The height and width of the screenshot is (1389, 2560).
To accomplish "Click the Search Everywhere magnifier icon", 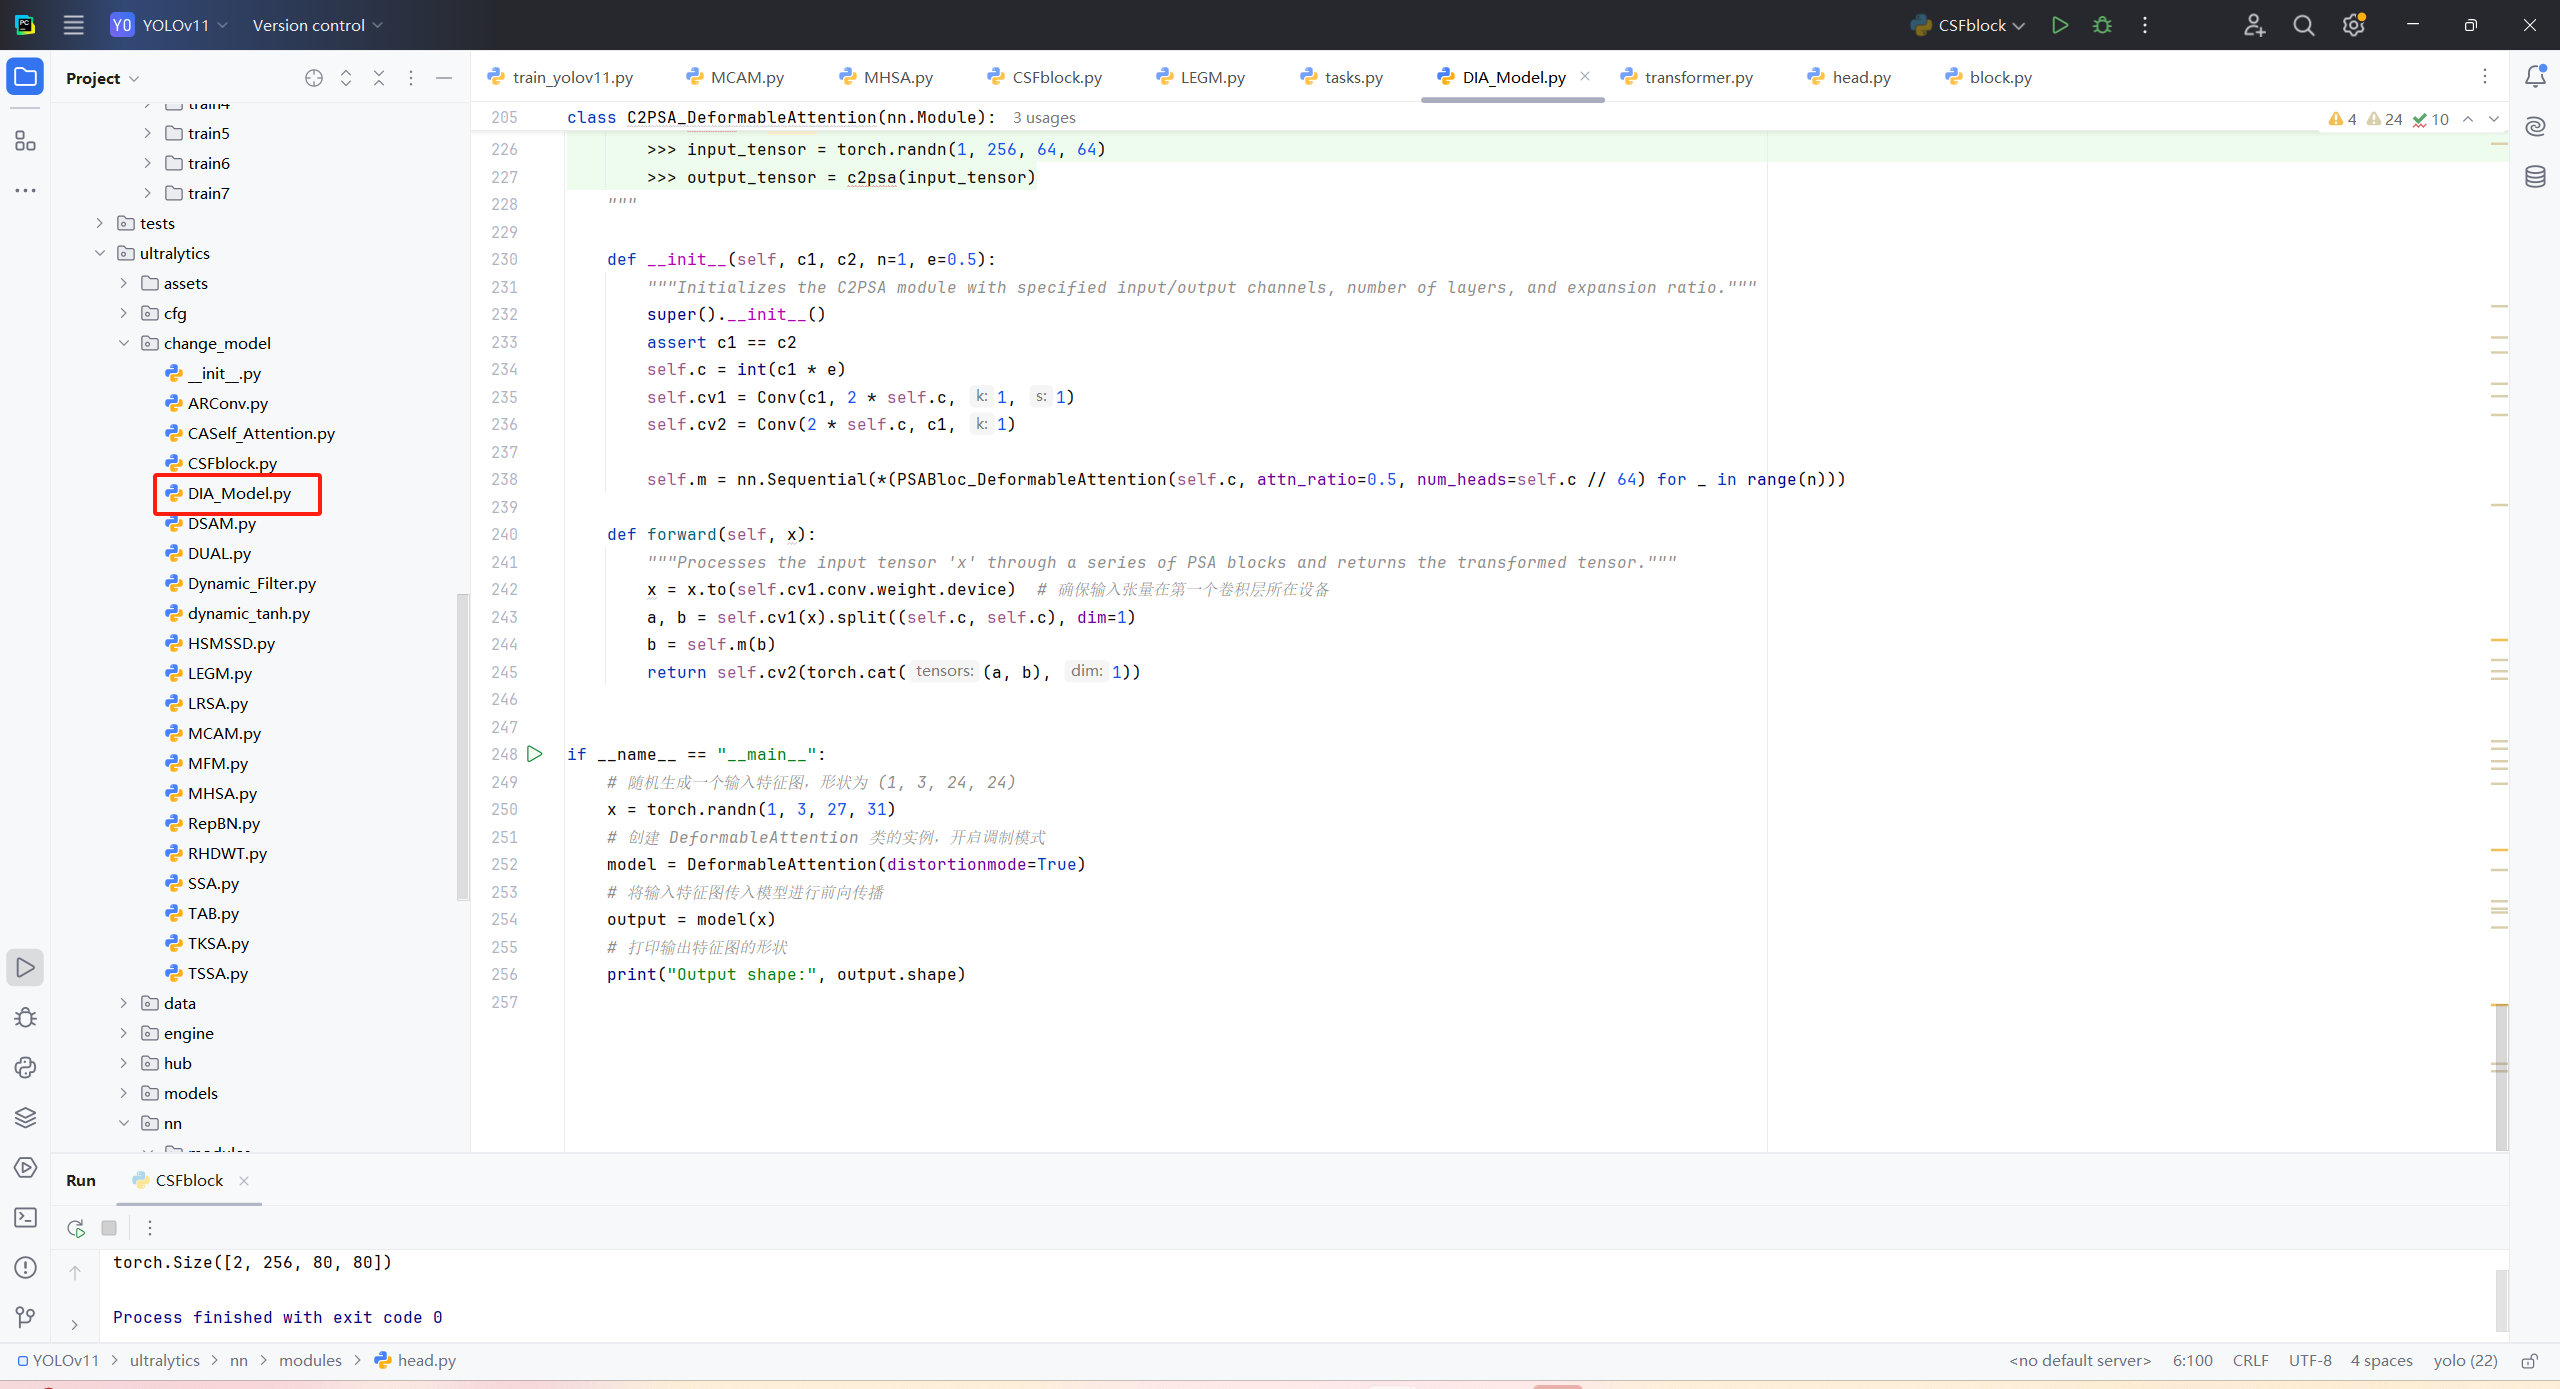I will pyautogui.click(x=2304, y=25).
